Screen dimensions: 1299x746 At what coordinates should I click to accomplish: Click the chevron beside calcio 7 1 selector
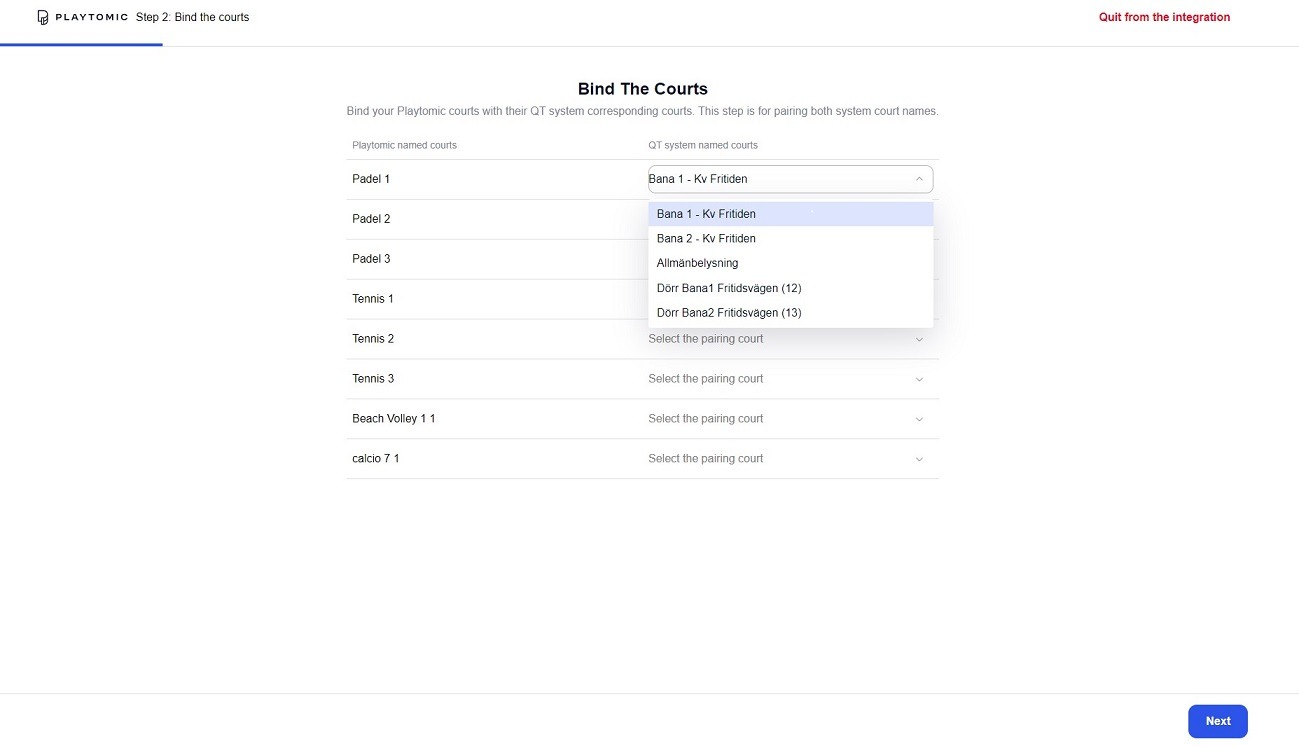click(919, 458)
